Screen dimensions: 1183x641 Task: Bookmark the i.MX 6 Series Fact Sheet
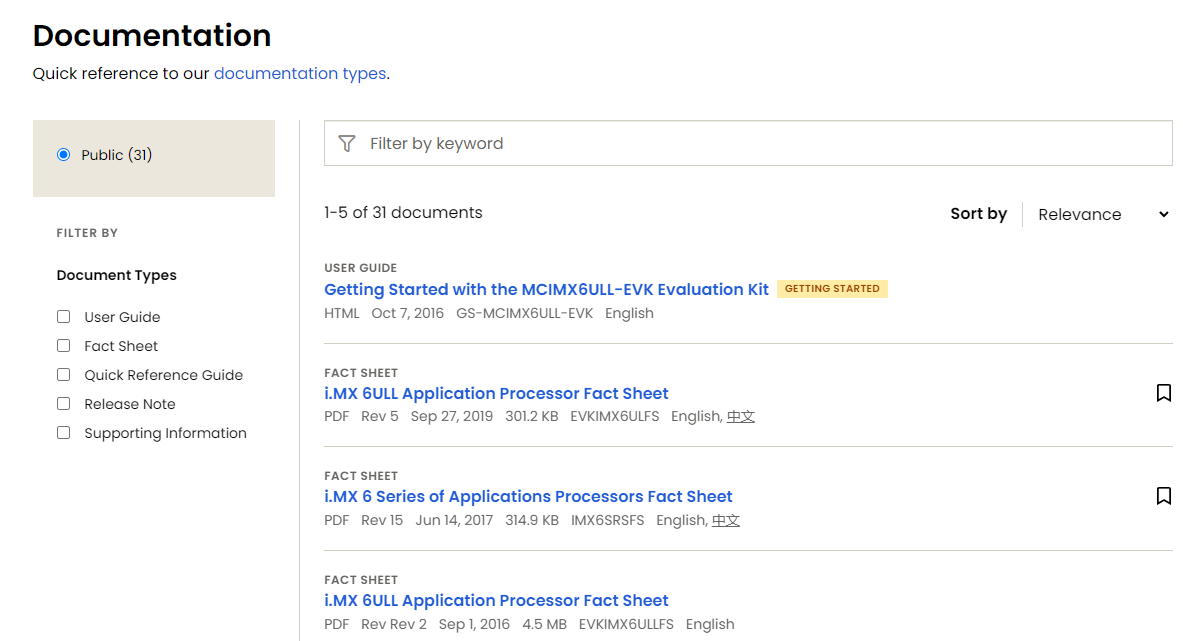tap(1163, 496)
